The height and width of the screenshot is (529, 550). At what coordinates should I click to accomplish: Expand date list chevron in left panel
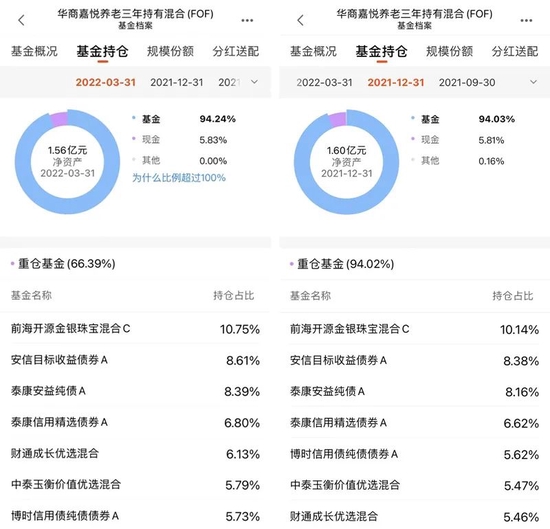[x=255, y=82]
